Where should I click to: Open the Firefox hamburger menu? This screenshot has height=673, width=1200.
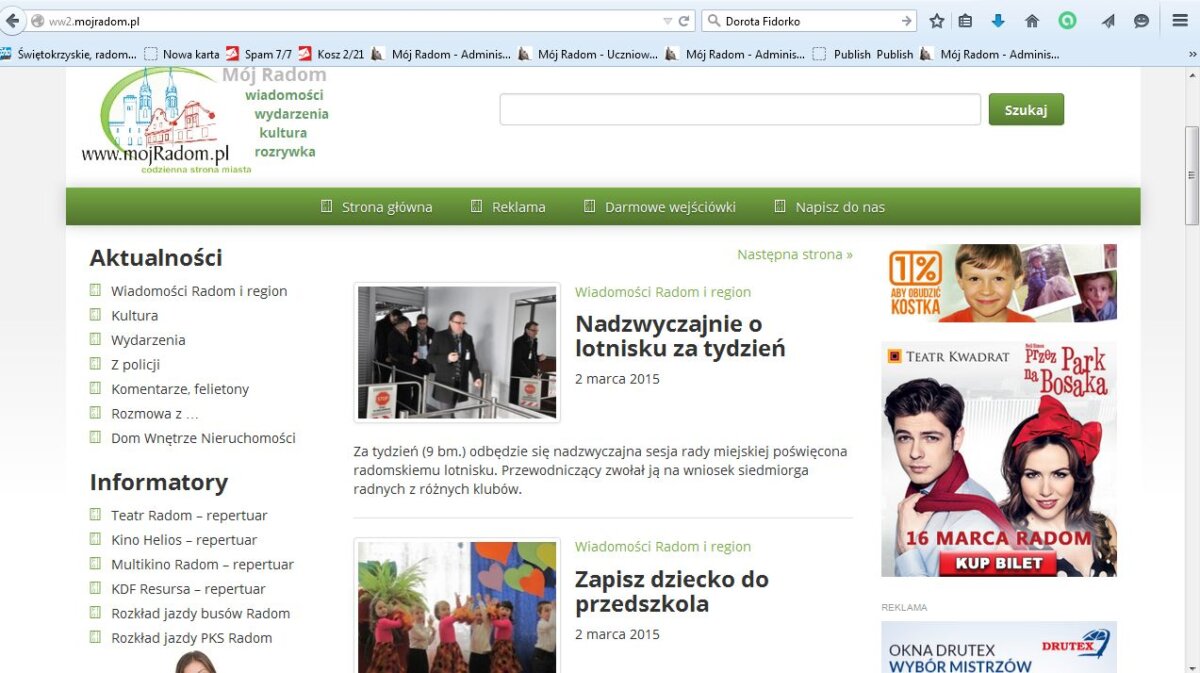pos(1180,21)
